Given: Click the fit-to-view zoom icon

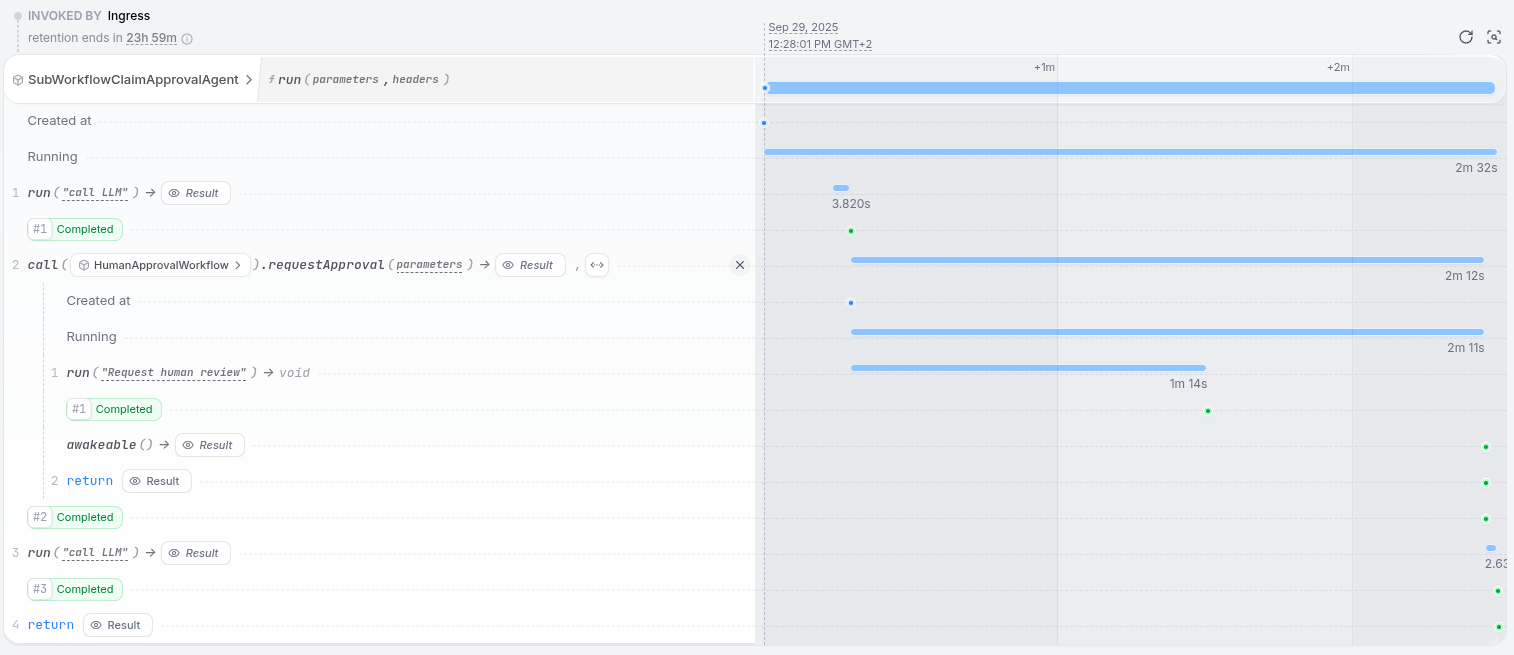Looking at the screenshot, I should pyautogui.click(x=1494, y=37).
